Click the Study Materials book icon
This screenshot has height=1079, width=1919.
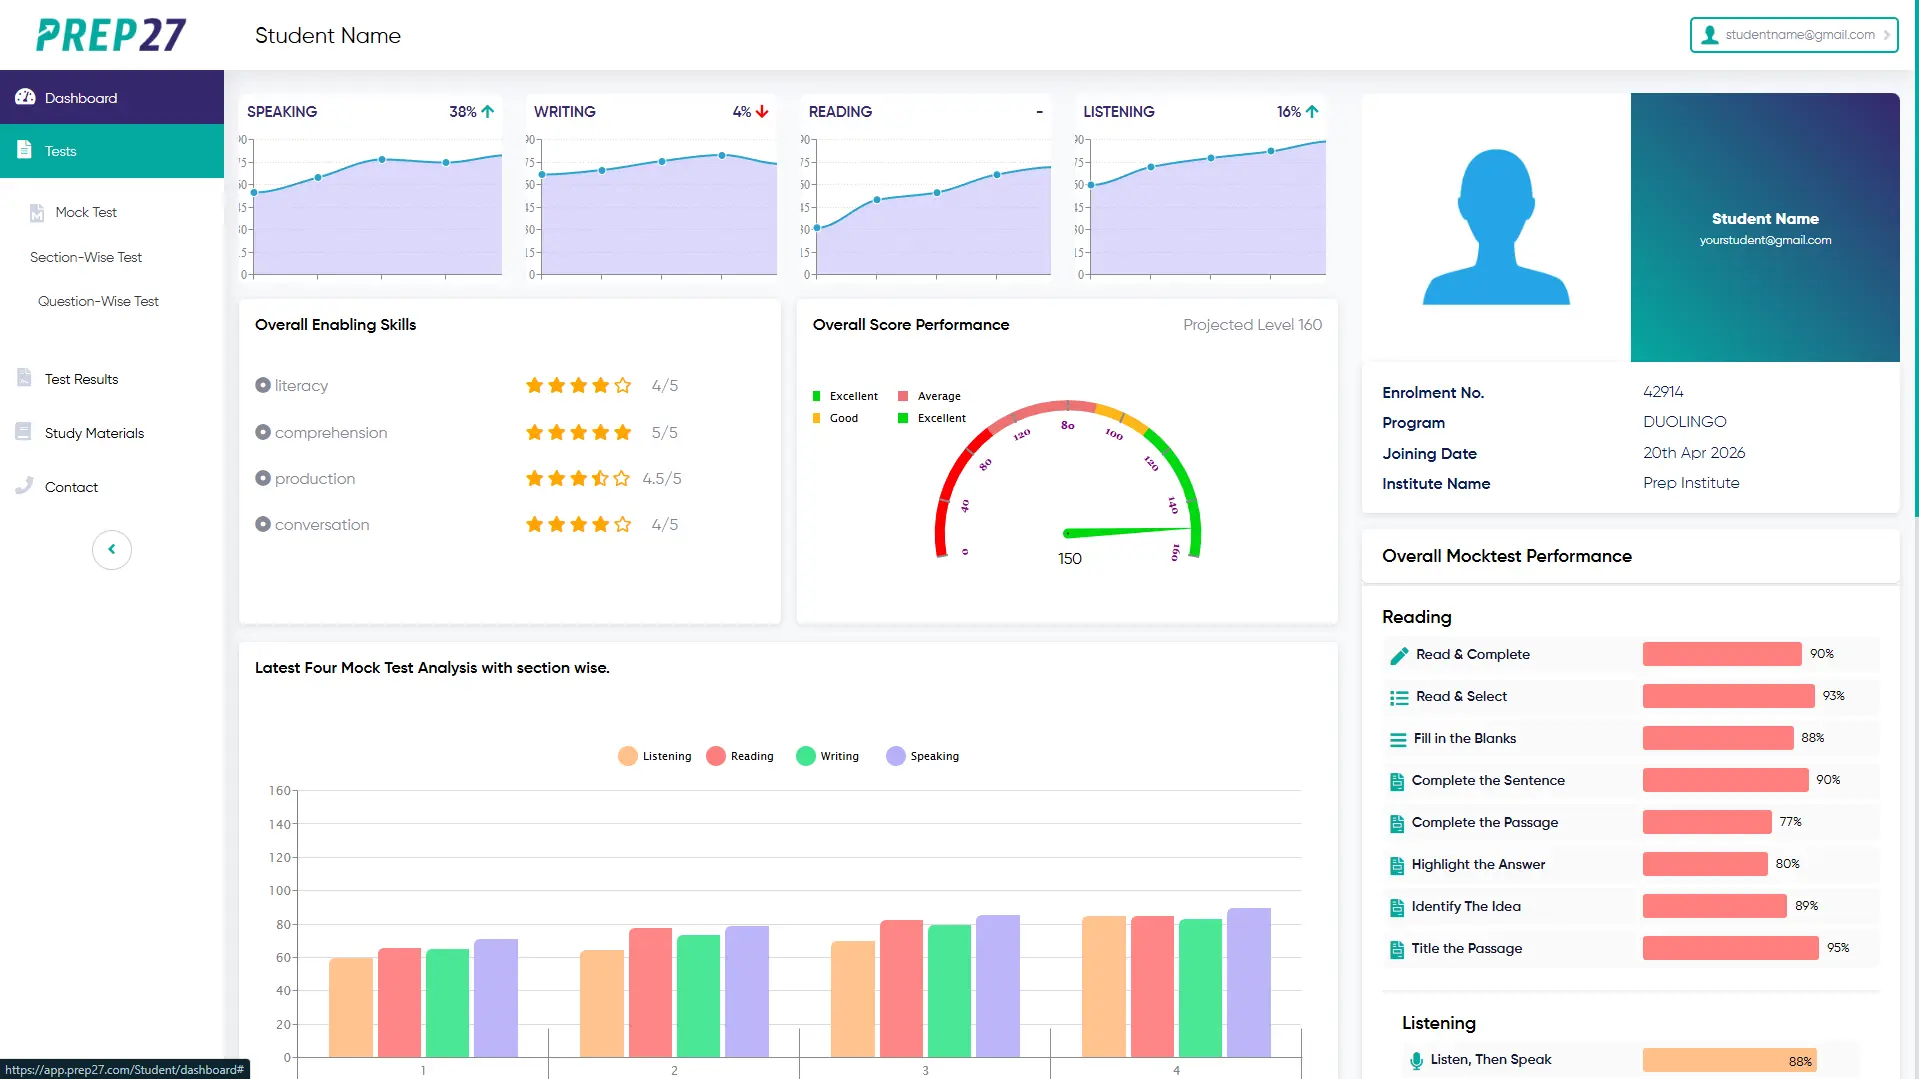click(23, 431)
